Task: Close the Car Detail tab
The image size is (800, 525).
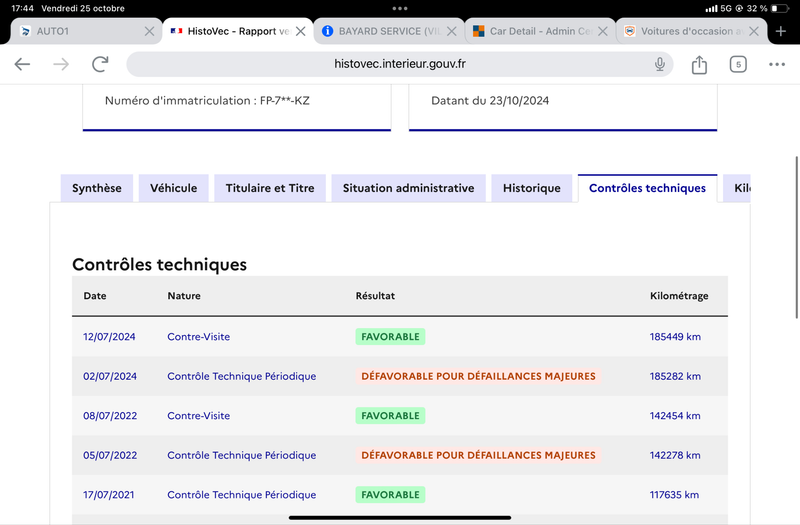Action: pos(603,32)
